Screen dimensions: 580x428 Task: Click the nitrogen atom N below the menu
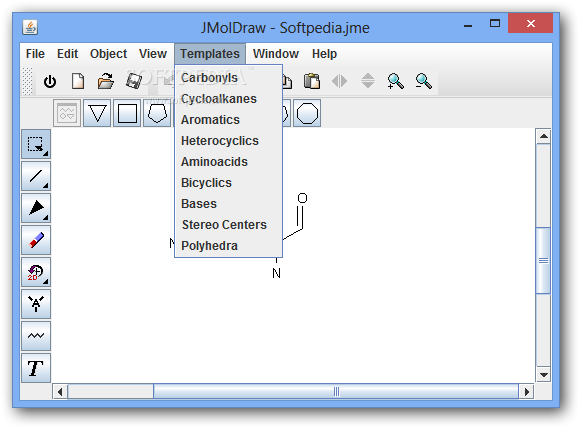click(x=276, y=273)
